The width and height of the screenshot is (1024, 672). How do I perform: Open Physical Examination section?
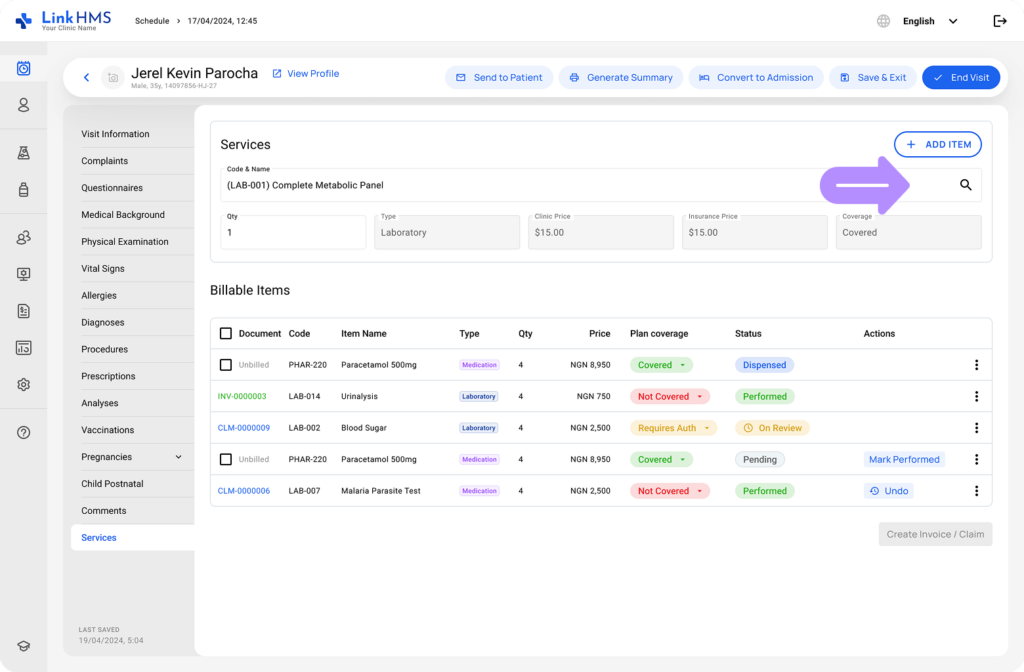(131, 242)
